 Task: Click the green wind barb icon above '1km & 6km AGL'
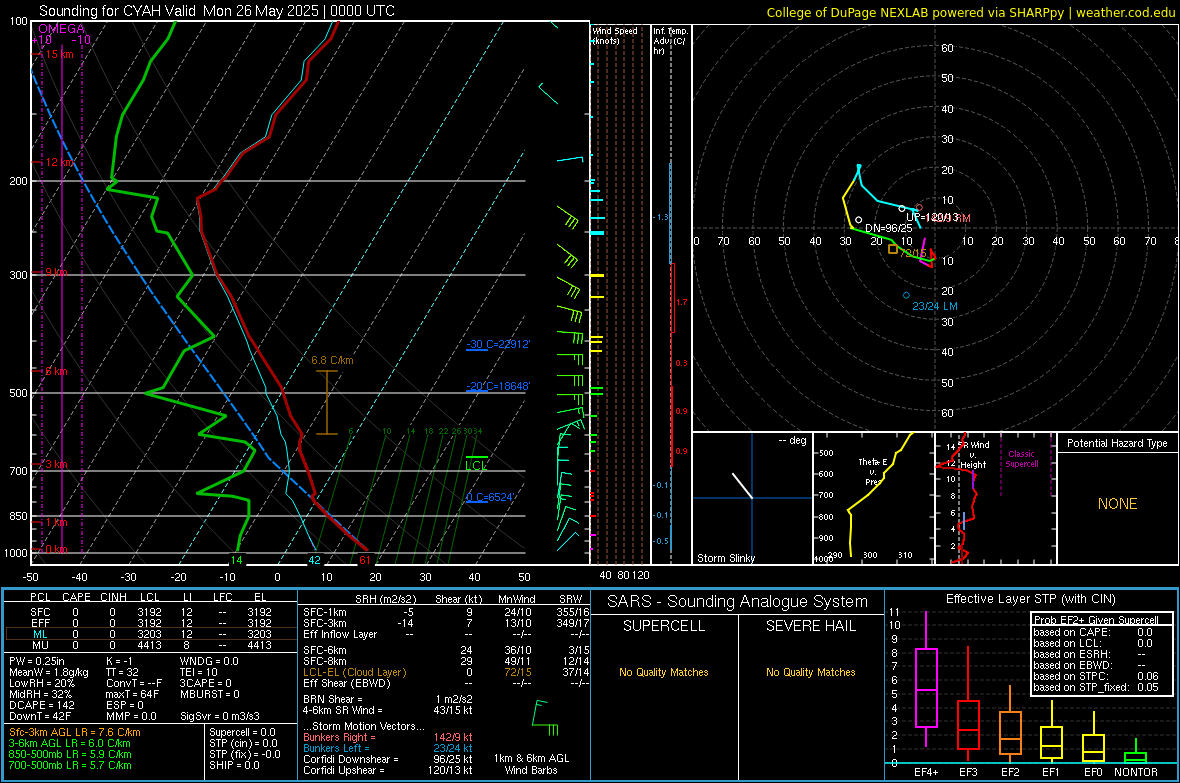point(545,717)
